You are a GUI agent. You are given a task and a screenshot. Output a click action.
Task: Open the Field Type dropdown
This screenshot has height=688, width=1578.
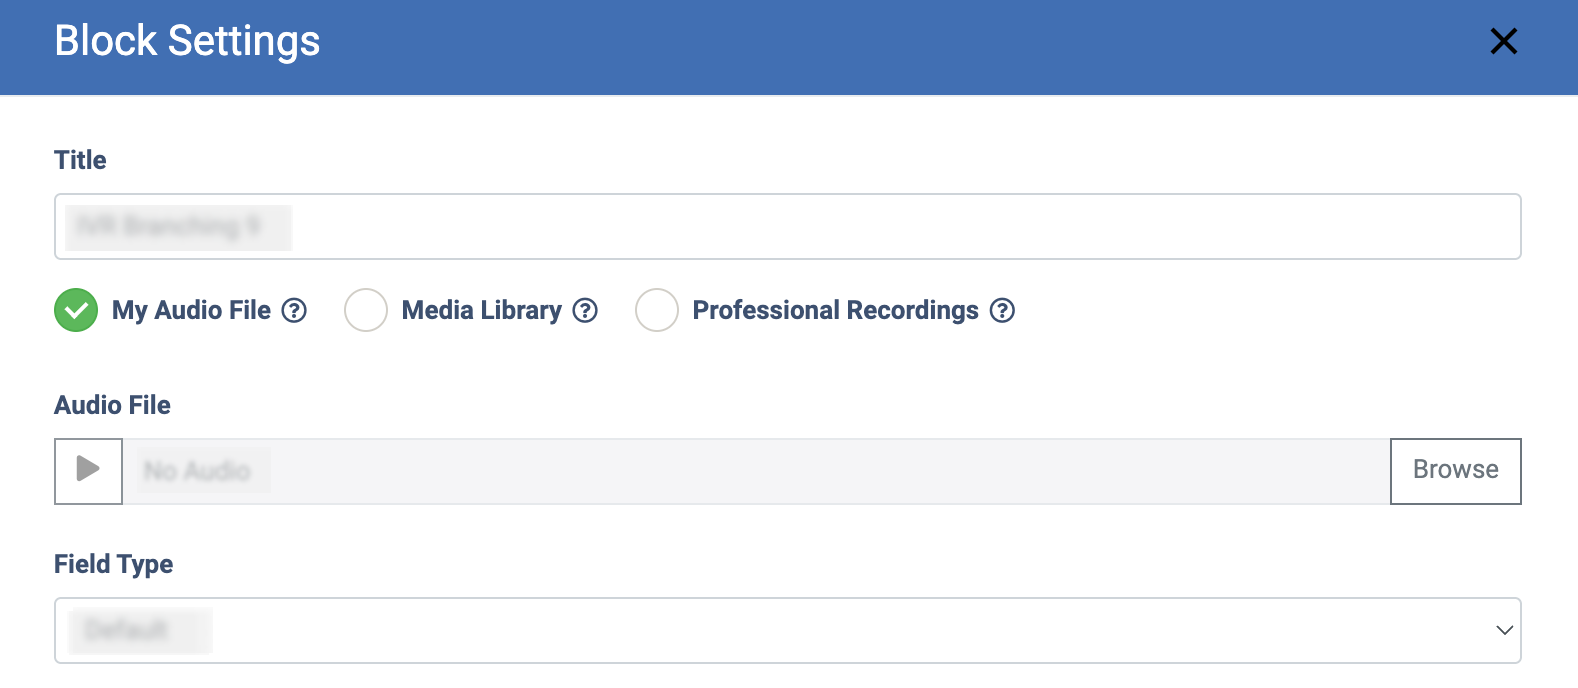coord(786,630)
